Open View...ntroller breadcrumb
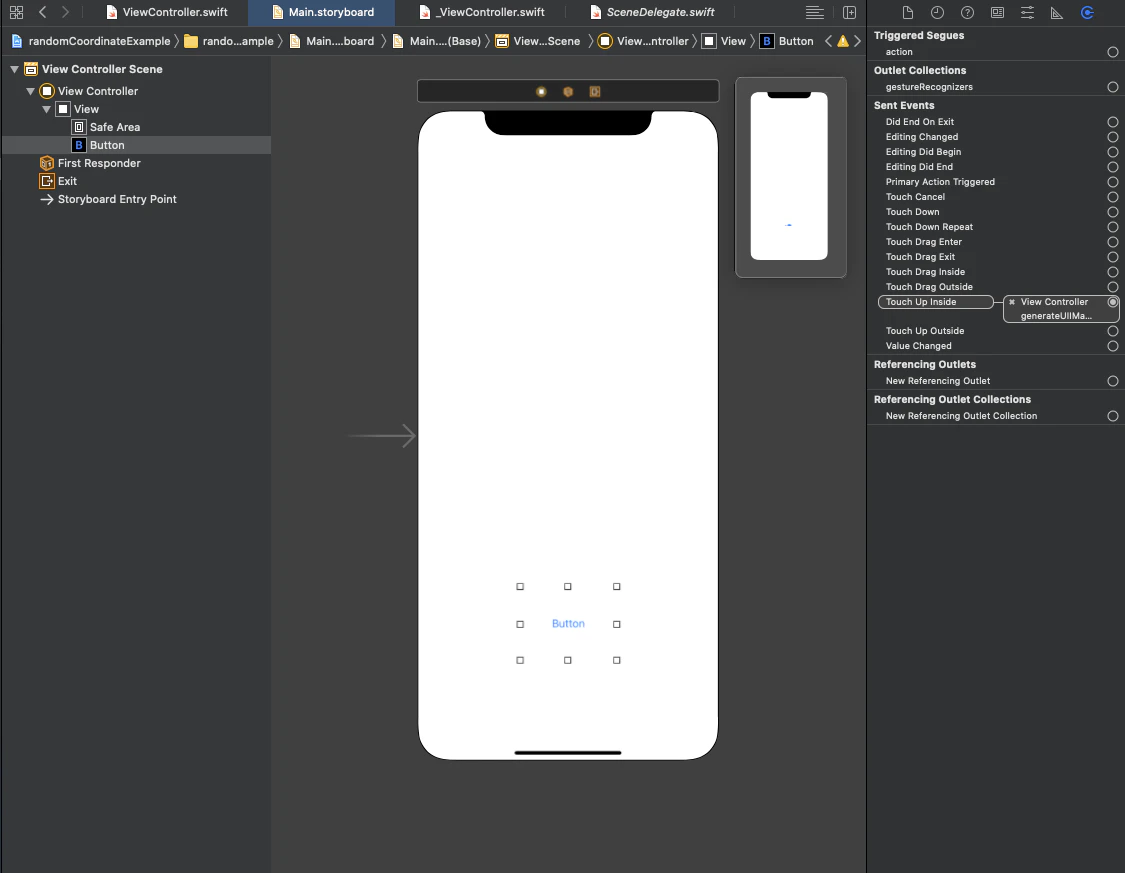 [643, 41]
